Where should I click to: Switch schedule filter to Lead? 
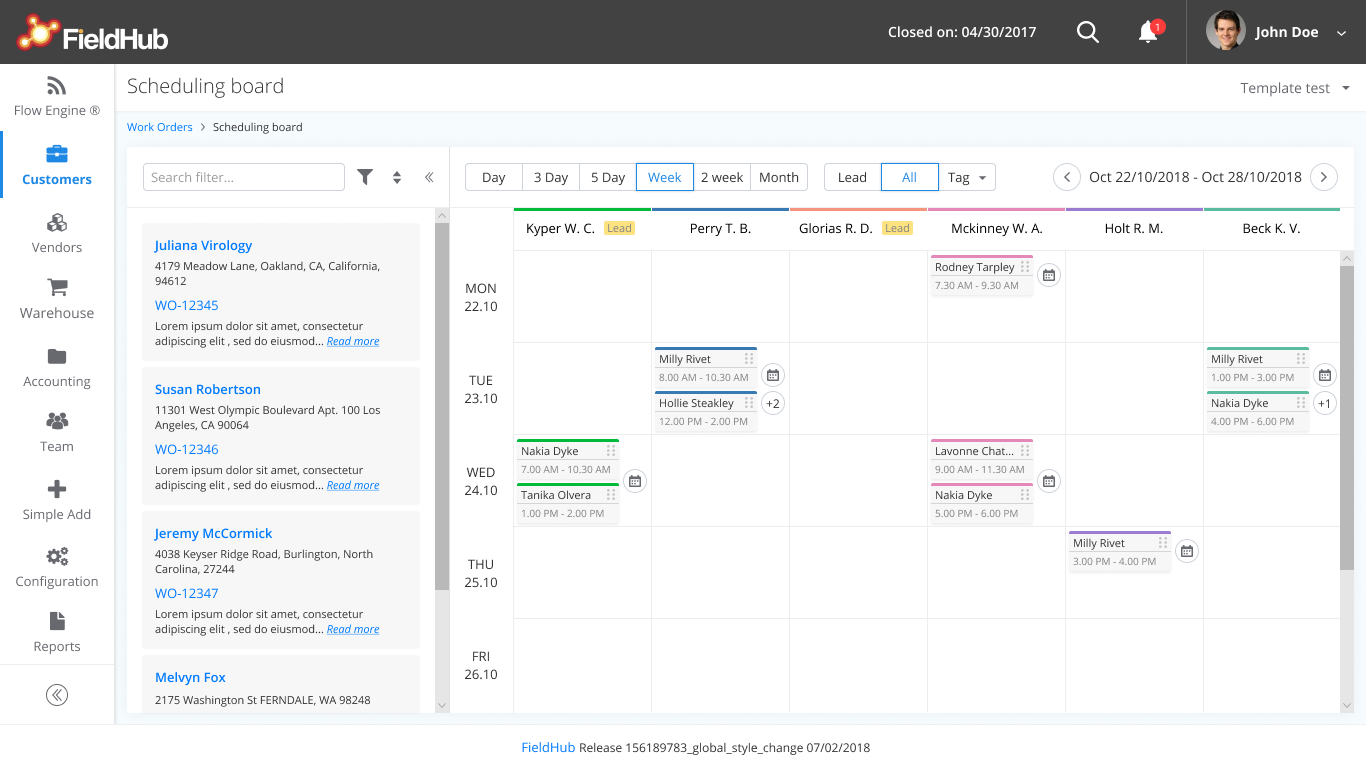click(x=851, y=176)
